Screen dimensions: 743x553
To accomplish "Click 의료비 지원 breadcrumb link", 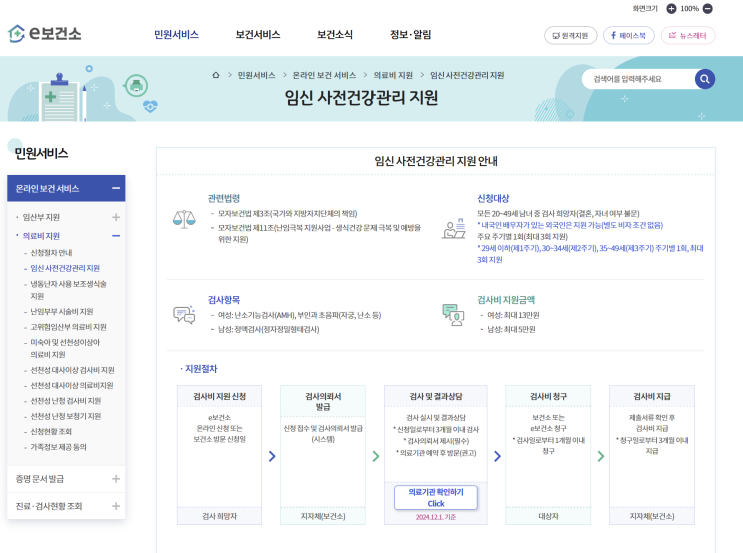I will pos(393,75).
